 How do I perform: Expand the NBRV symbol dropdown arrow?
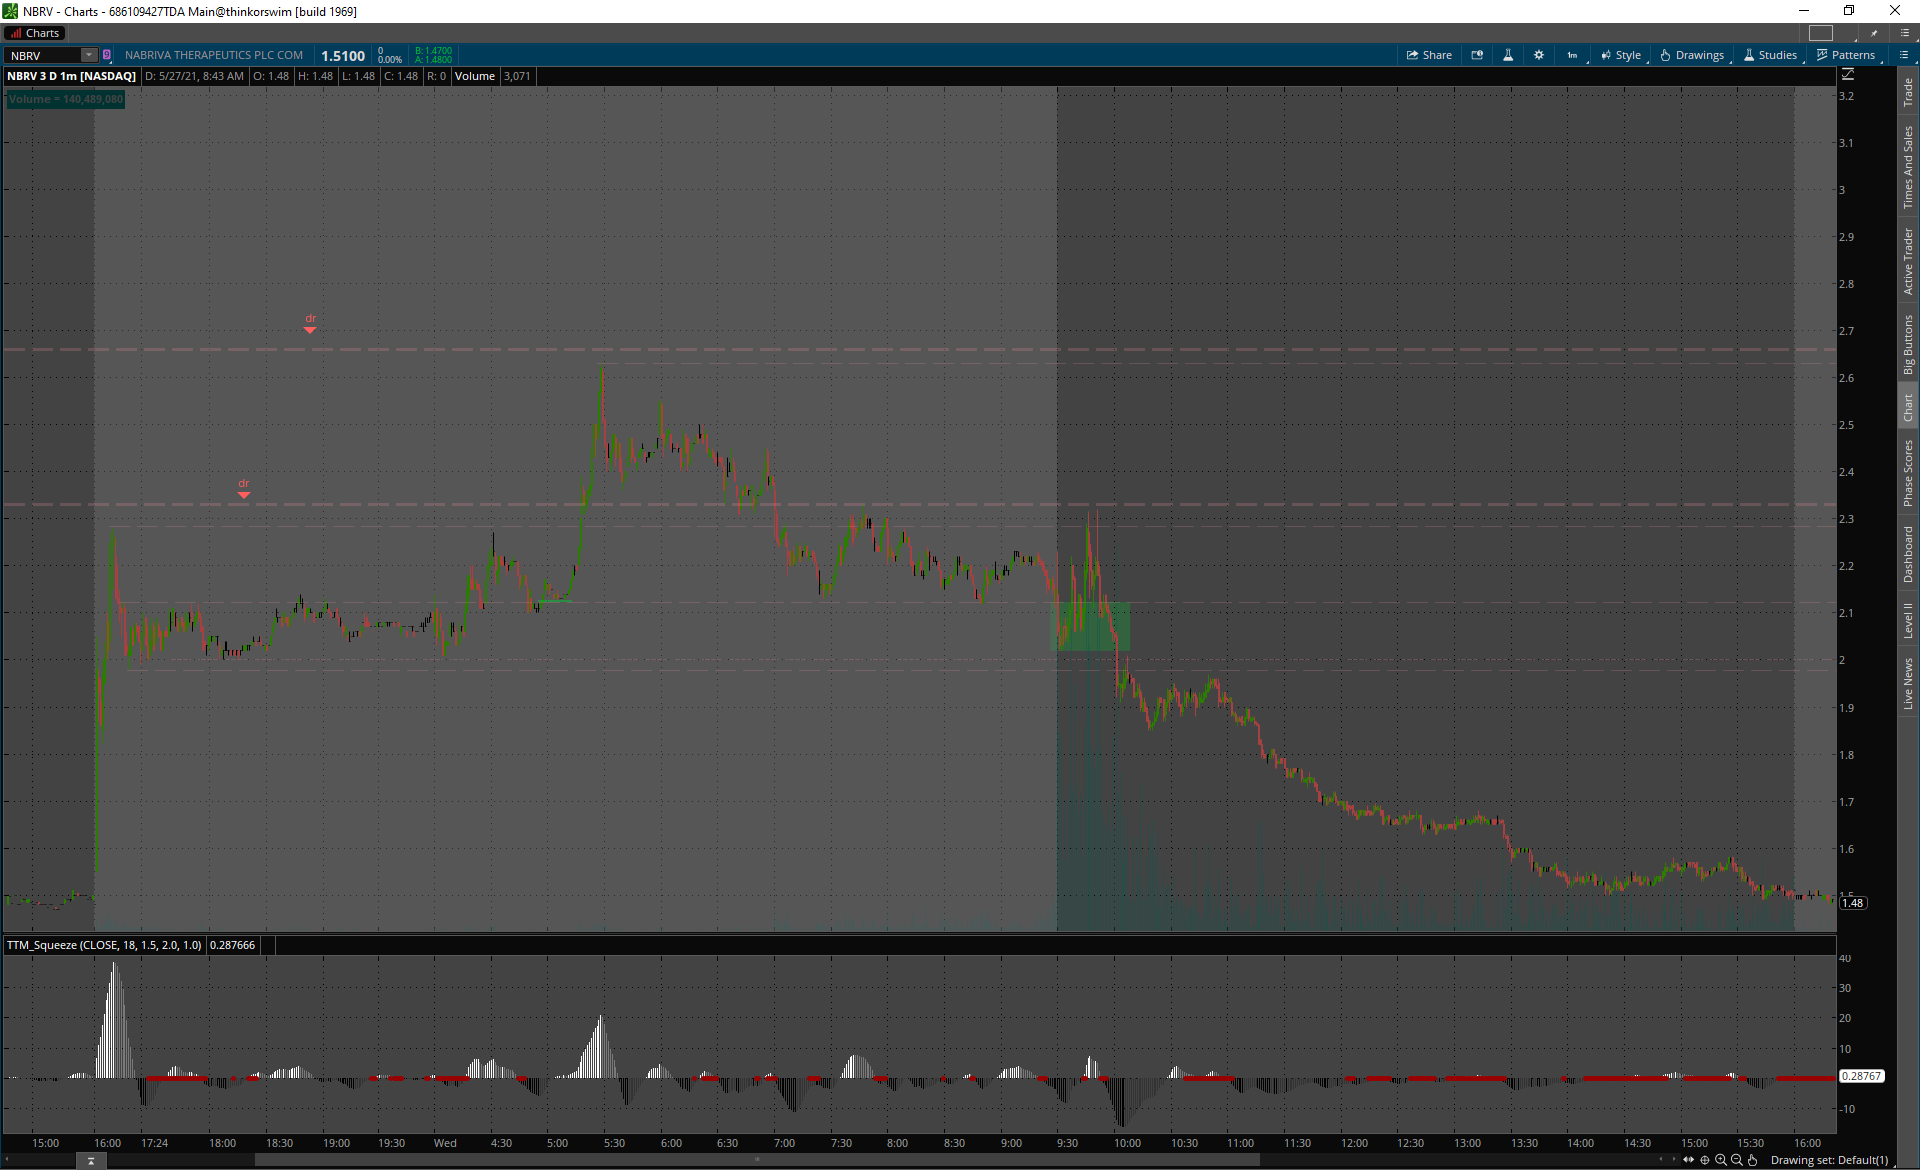[89, 55]
